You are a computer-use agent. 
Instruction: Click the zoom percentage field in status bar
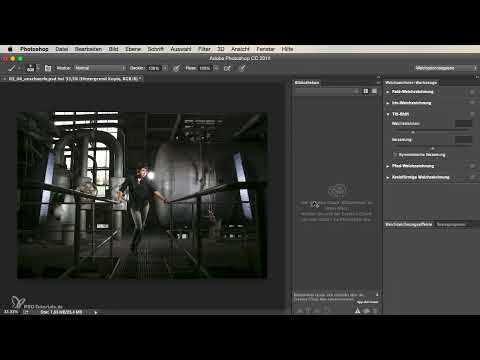(x=11, y=312)
